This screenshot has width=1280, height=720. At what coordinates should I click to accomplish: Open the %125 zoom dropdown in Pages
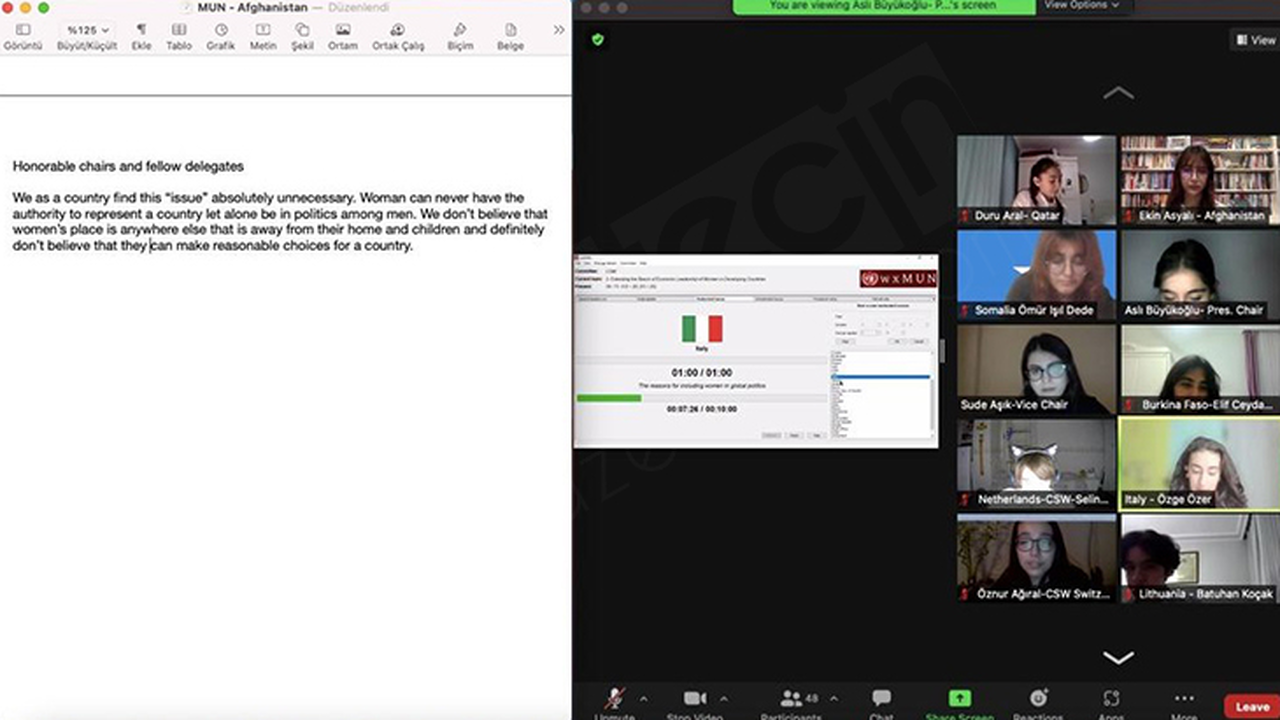(x=87, y=31)
